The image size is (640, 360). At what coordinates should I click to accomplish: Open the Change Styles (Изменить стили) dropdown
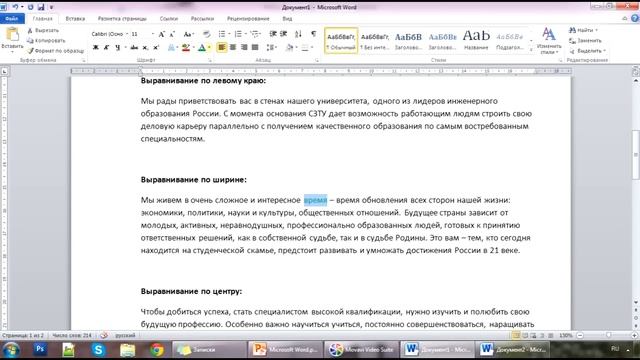549,41
